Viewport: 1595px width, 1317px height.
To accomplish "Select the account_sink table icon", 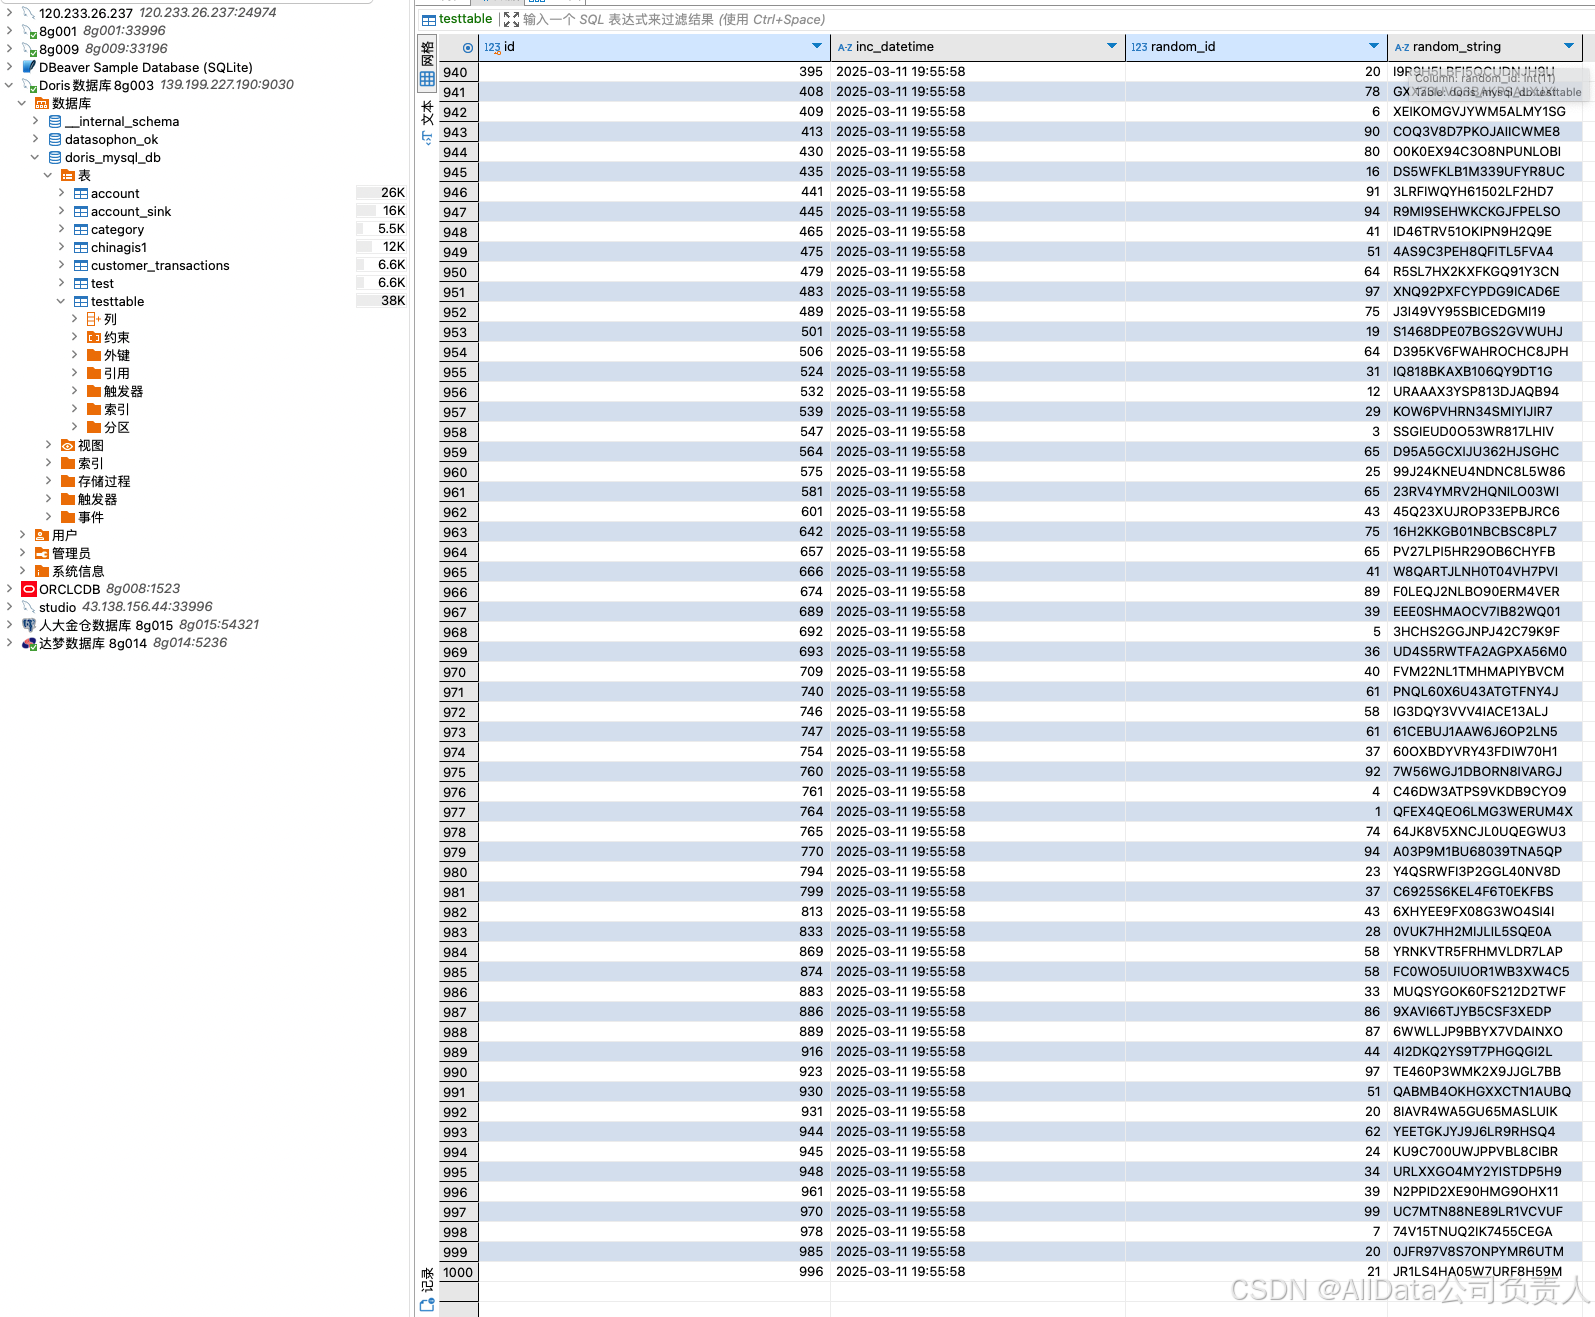I will [81, 212].
